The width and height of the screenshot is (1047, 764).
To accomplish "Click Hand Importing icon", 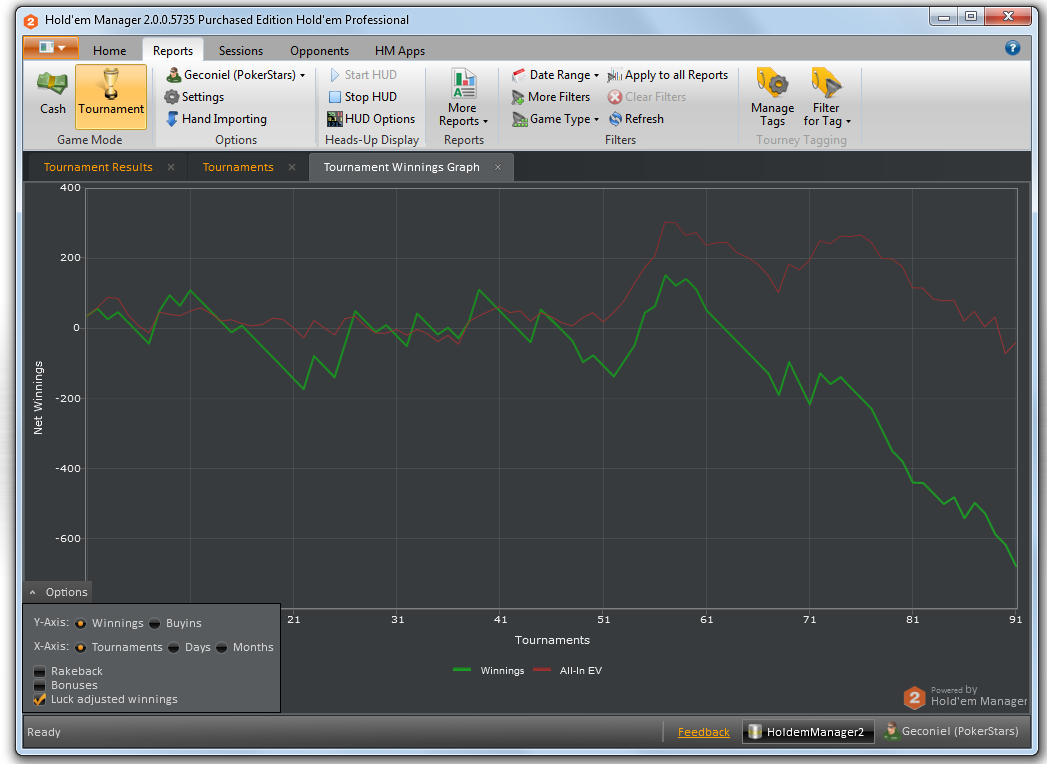I will click(172, 119).
